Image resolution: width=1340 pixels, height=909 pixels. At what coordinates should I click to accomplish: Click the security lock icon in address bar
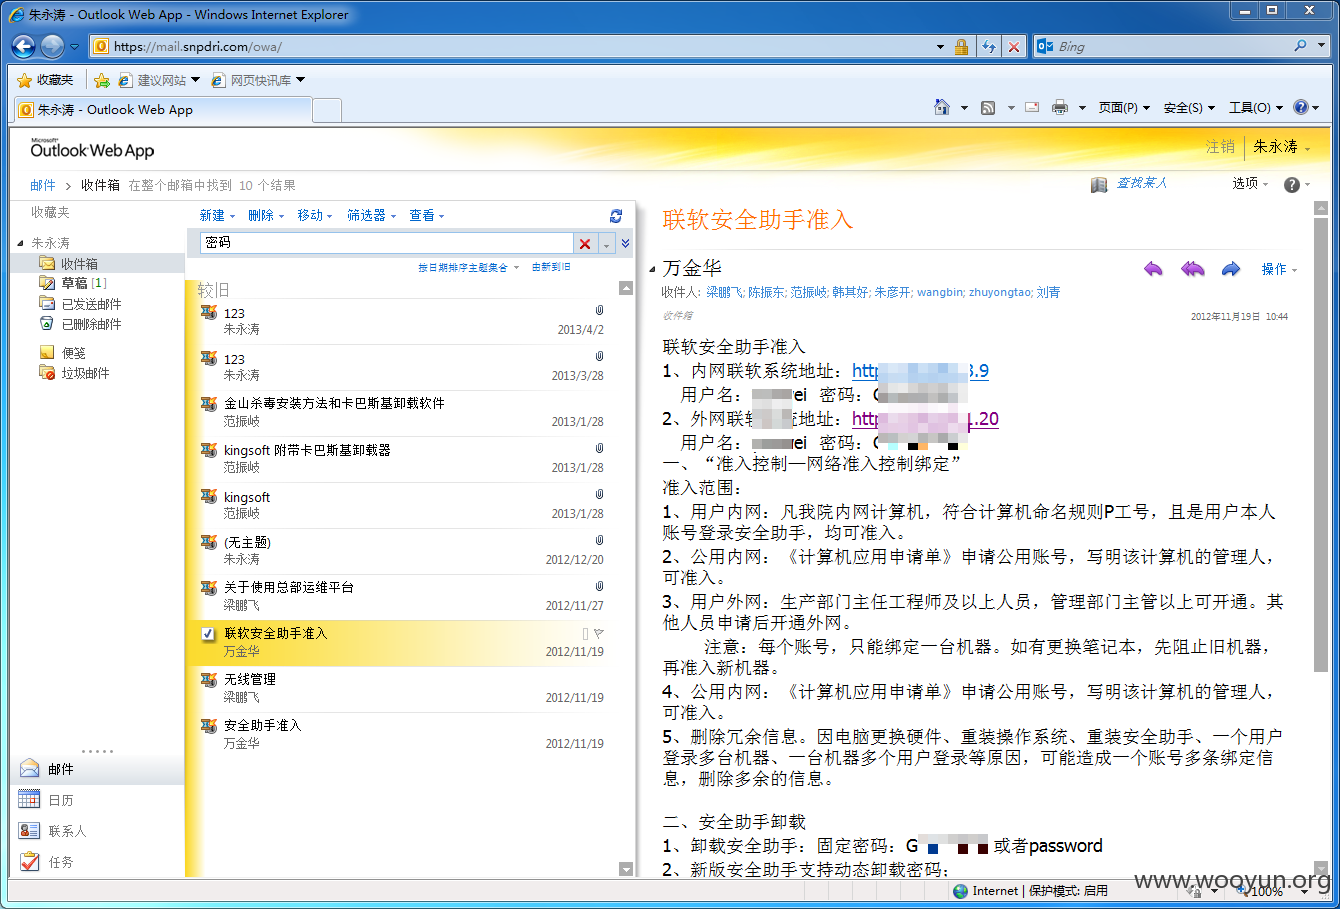[961, 46]
